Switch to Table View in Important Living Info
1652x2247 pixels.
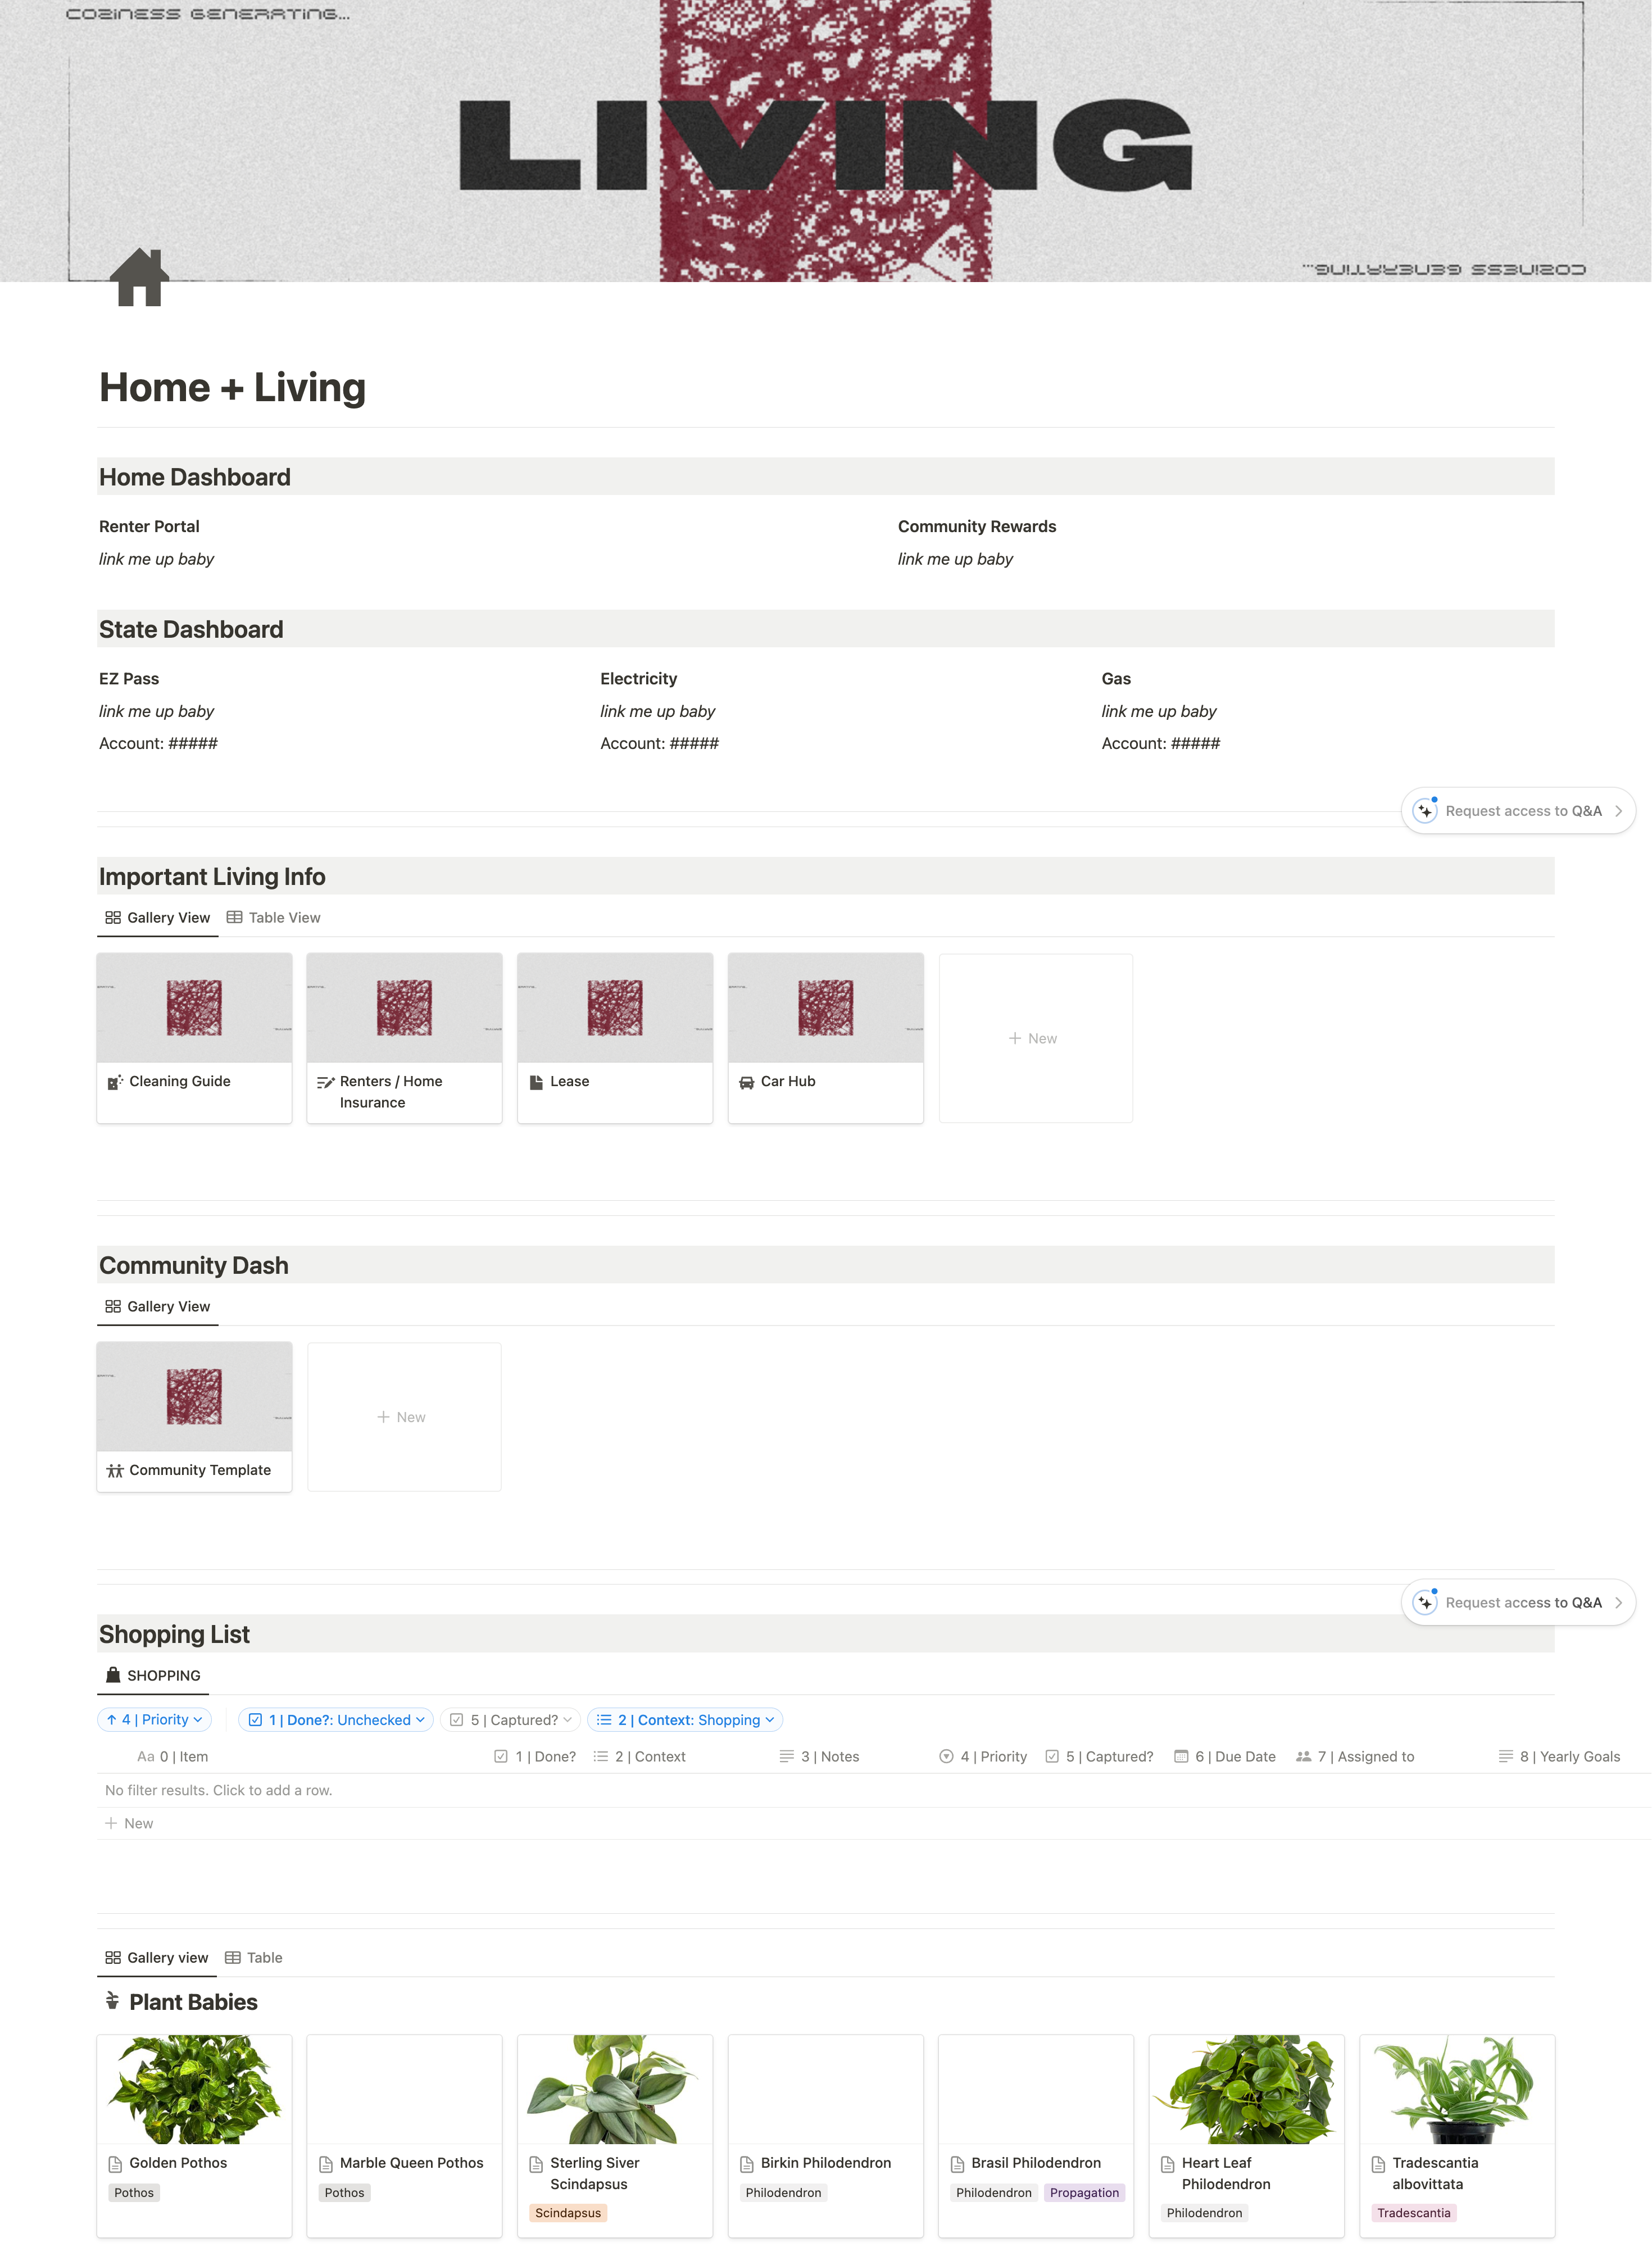(274, 918)
